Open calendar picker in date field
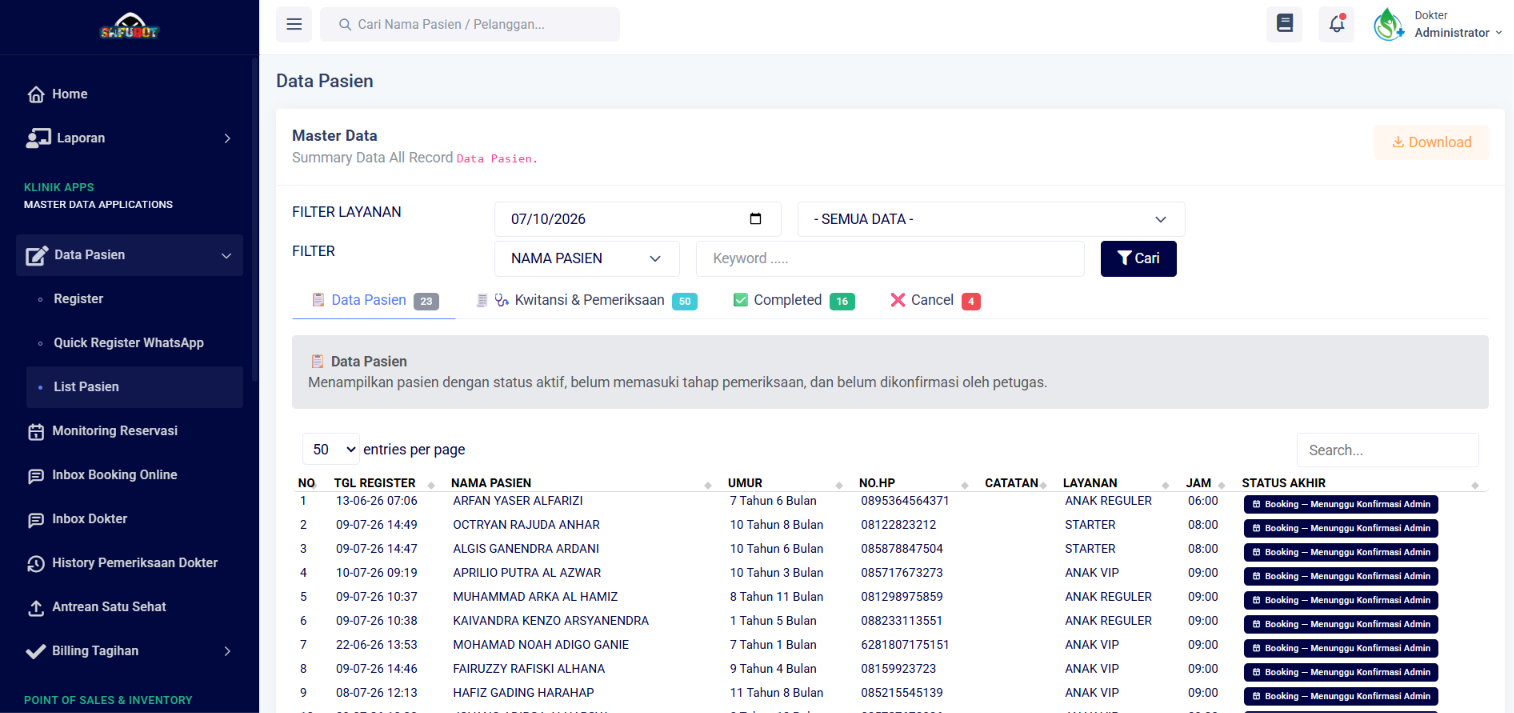This screenshot has width=1514, height=713. click(756, 219)
